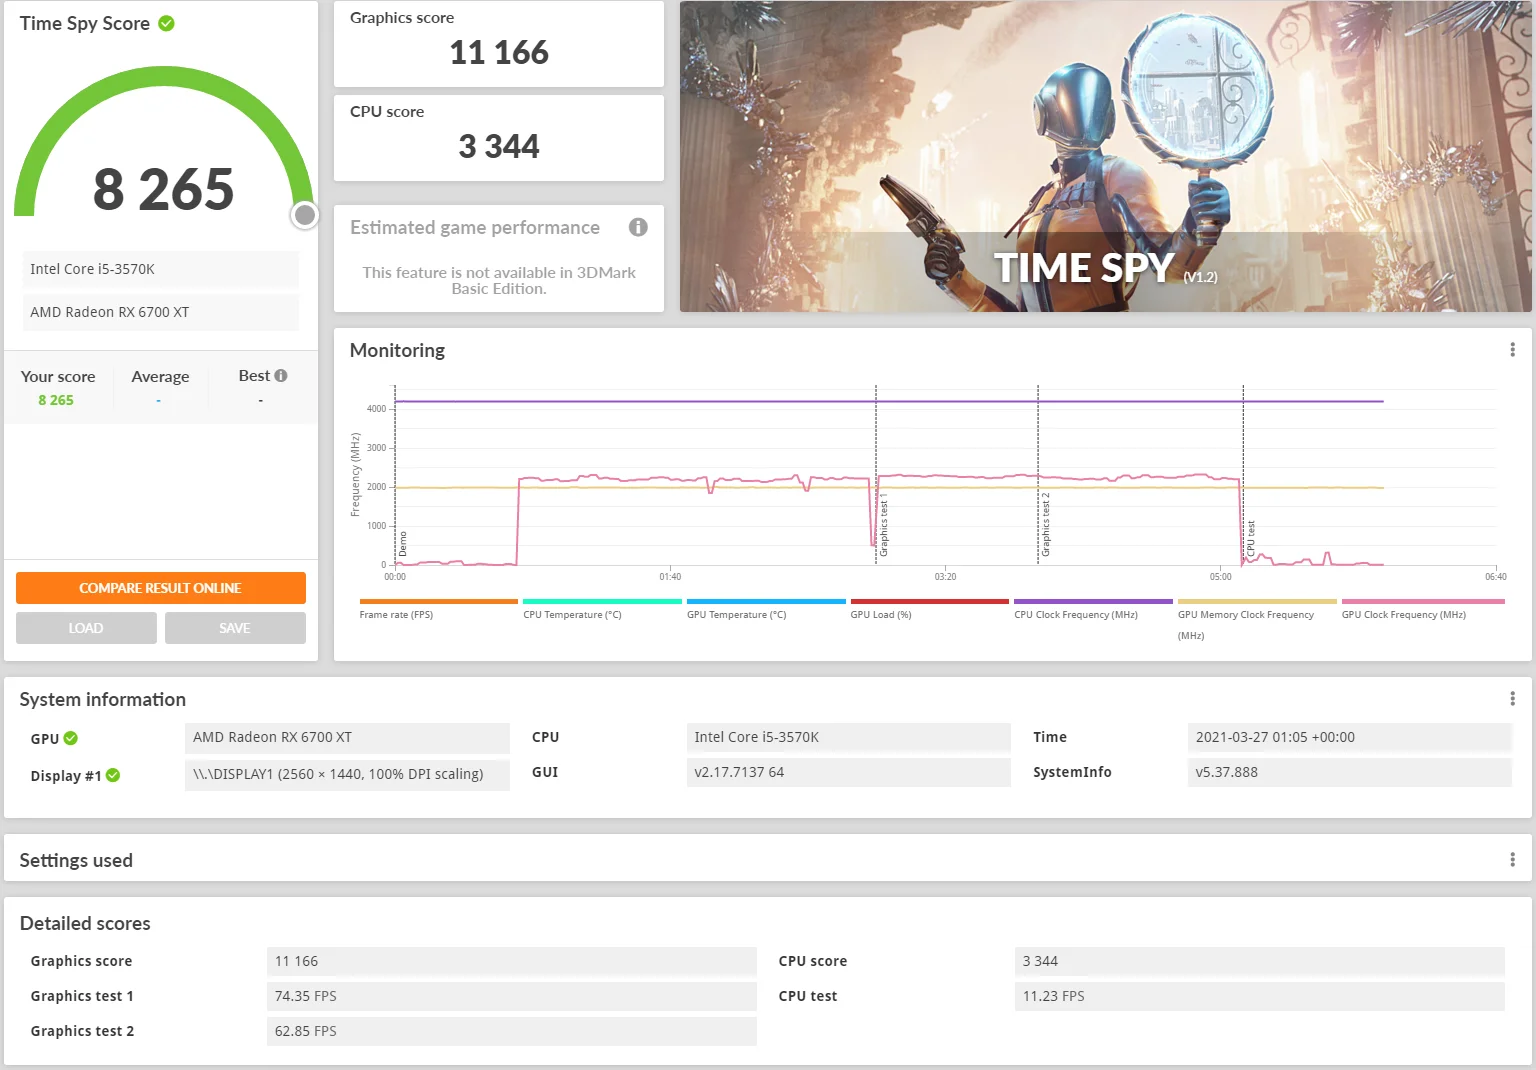Click the Graphics test 1 chart marker

pos(883,524)
